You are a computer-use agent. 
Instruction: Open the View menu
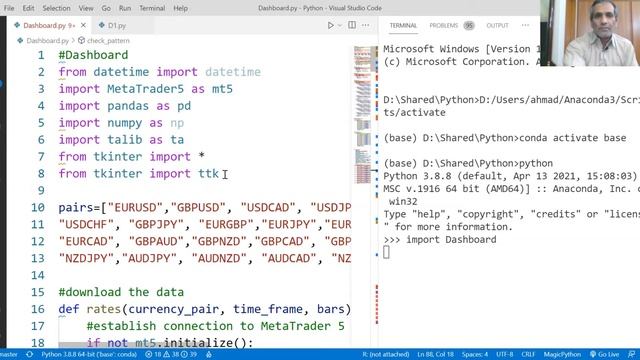click(86, 8)
